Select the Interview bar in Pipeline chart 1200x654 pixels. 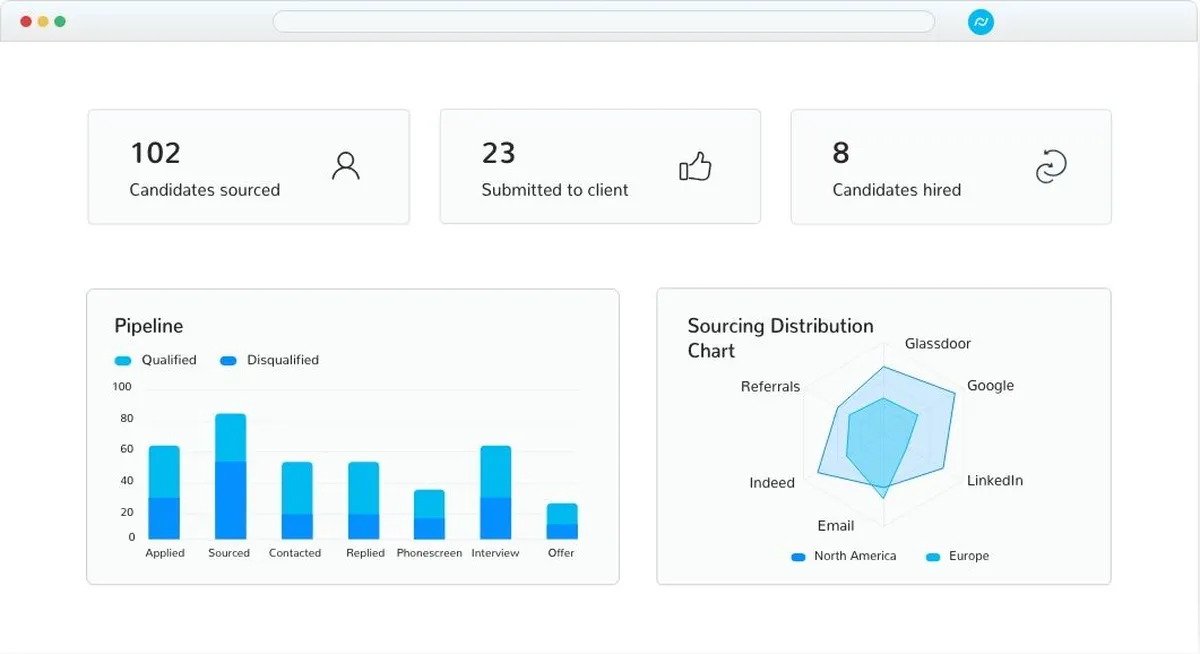coord(495,493)
